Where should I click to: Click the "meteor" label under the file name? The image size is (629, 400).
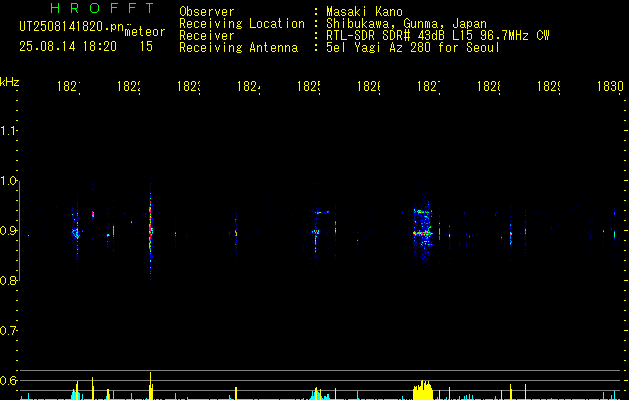coord(145,32)
